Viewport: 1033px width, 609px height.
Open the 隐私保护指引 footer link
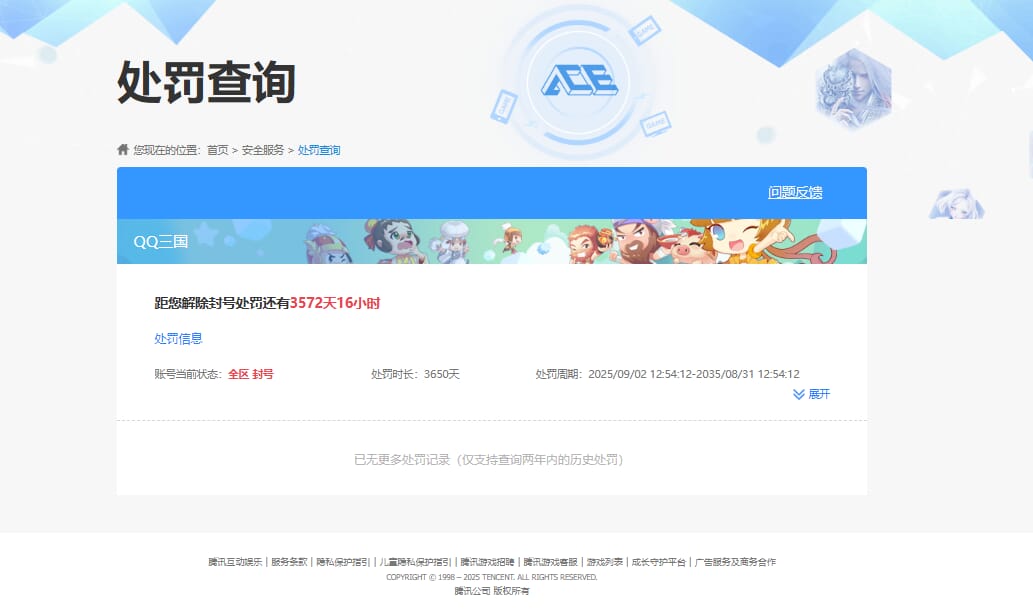point(342,562)
